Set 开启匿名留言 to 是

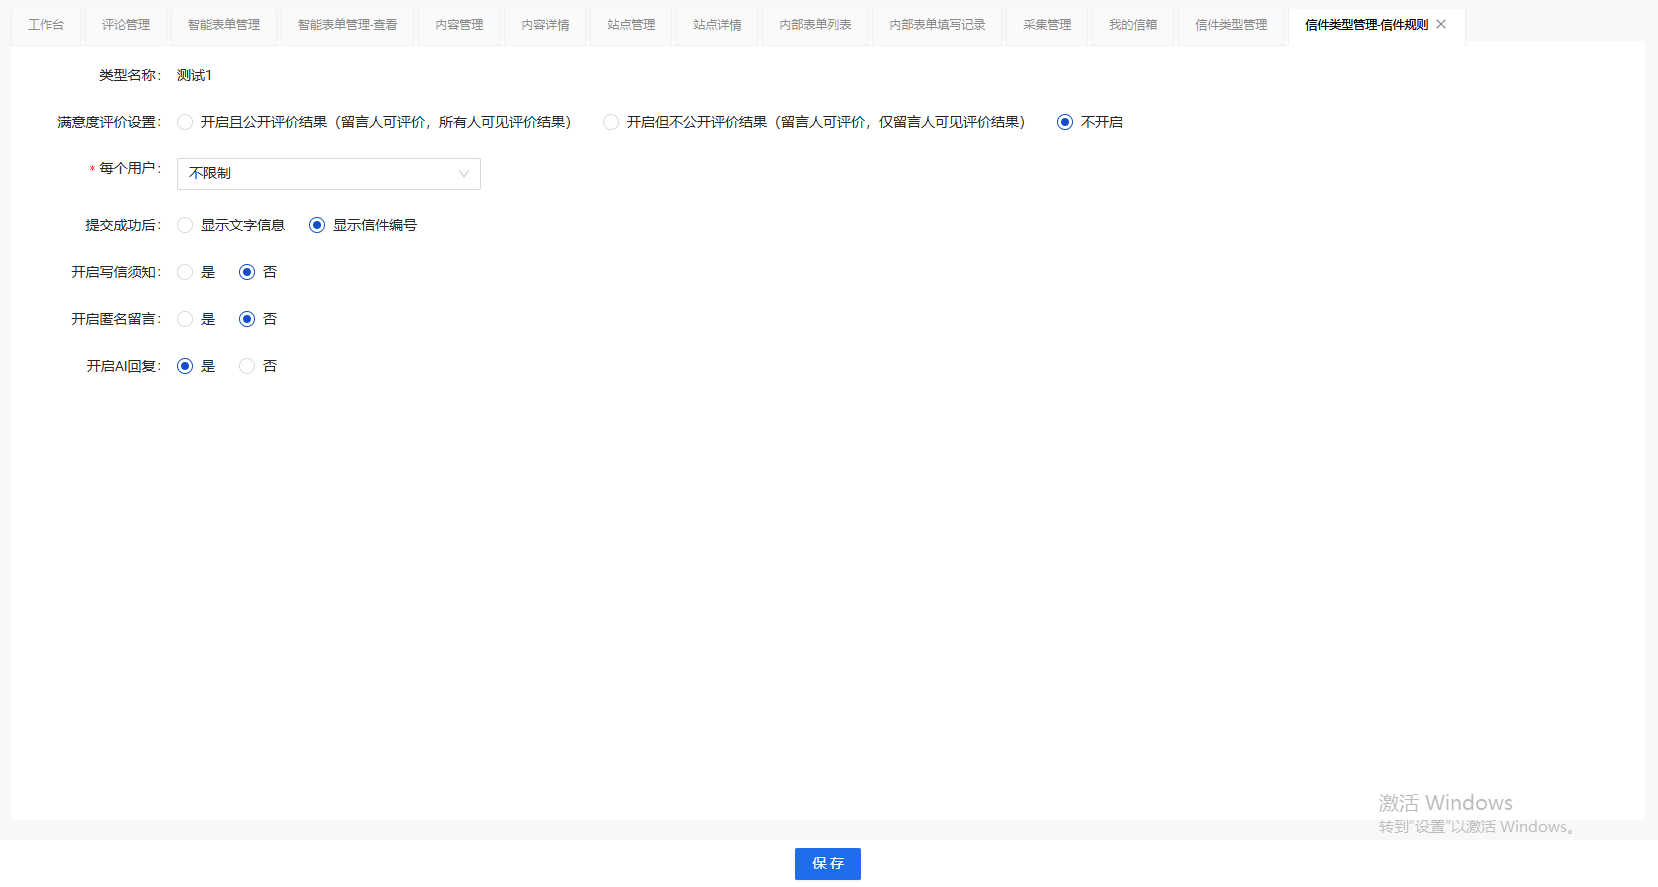coord(185,319)
